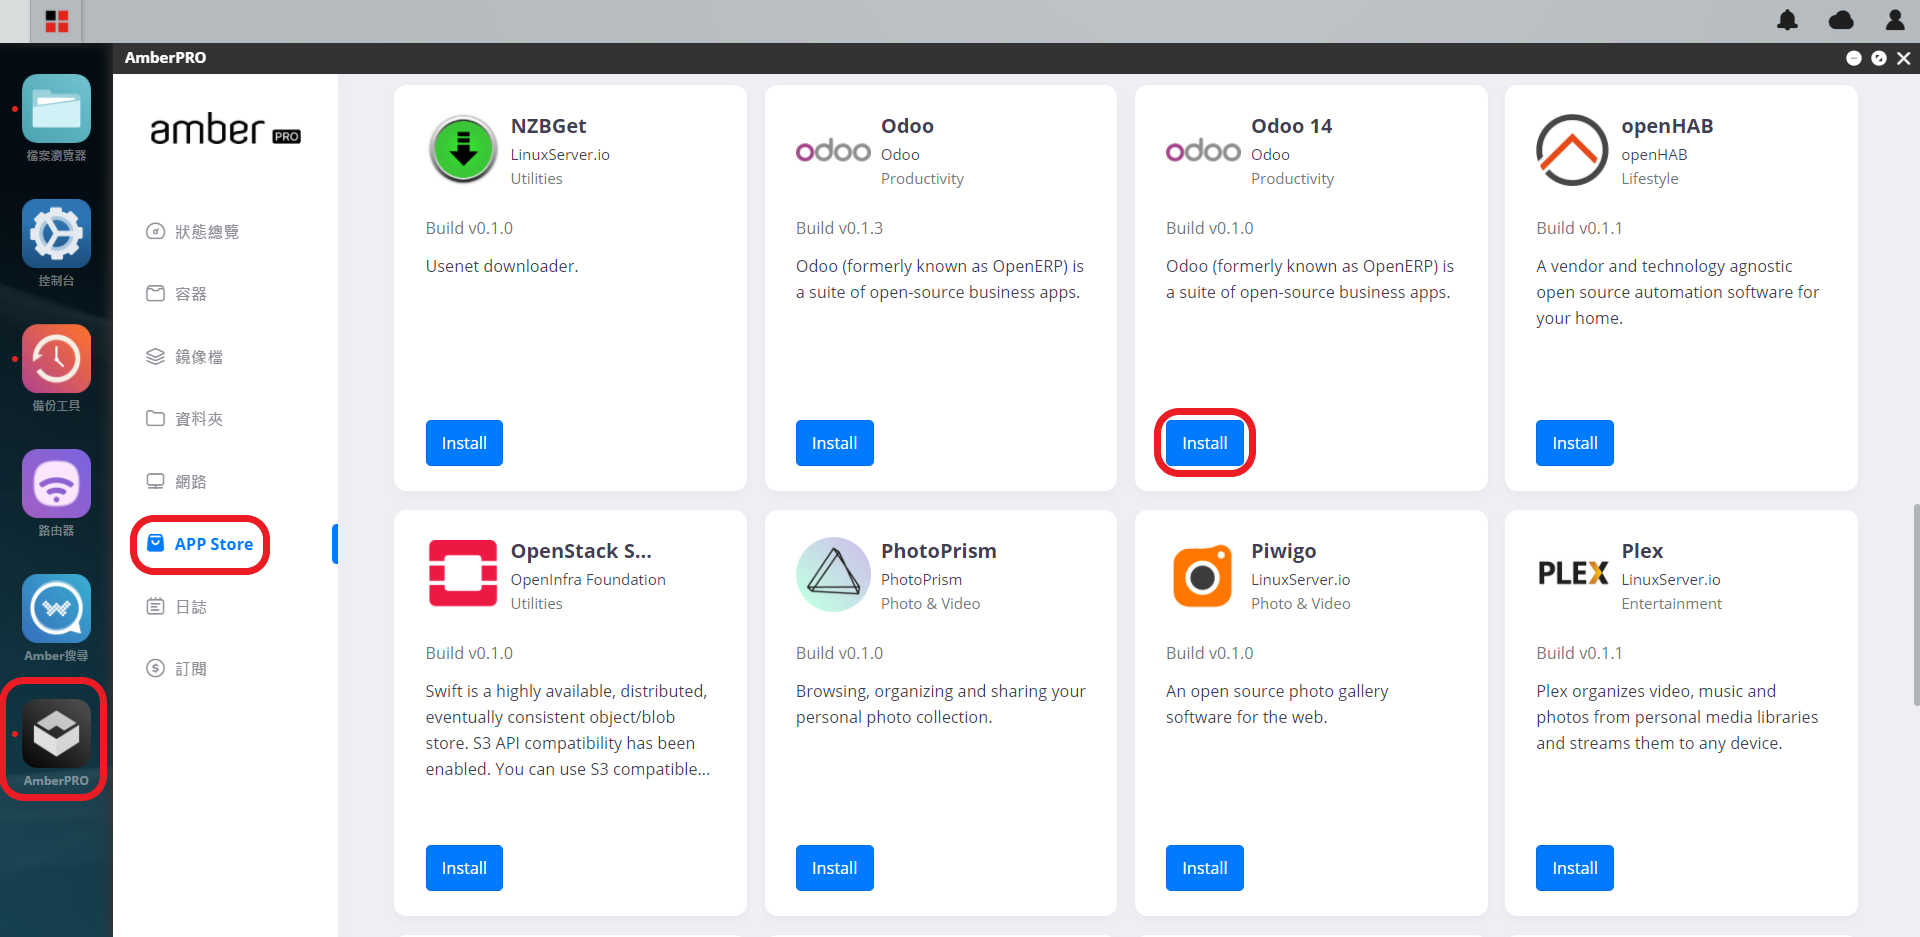Click the PhotoPrism triangle logo
This screenshot has height=937, width=1920.
click(x=833, y=574)
